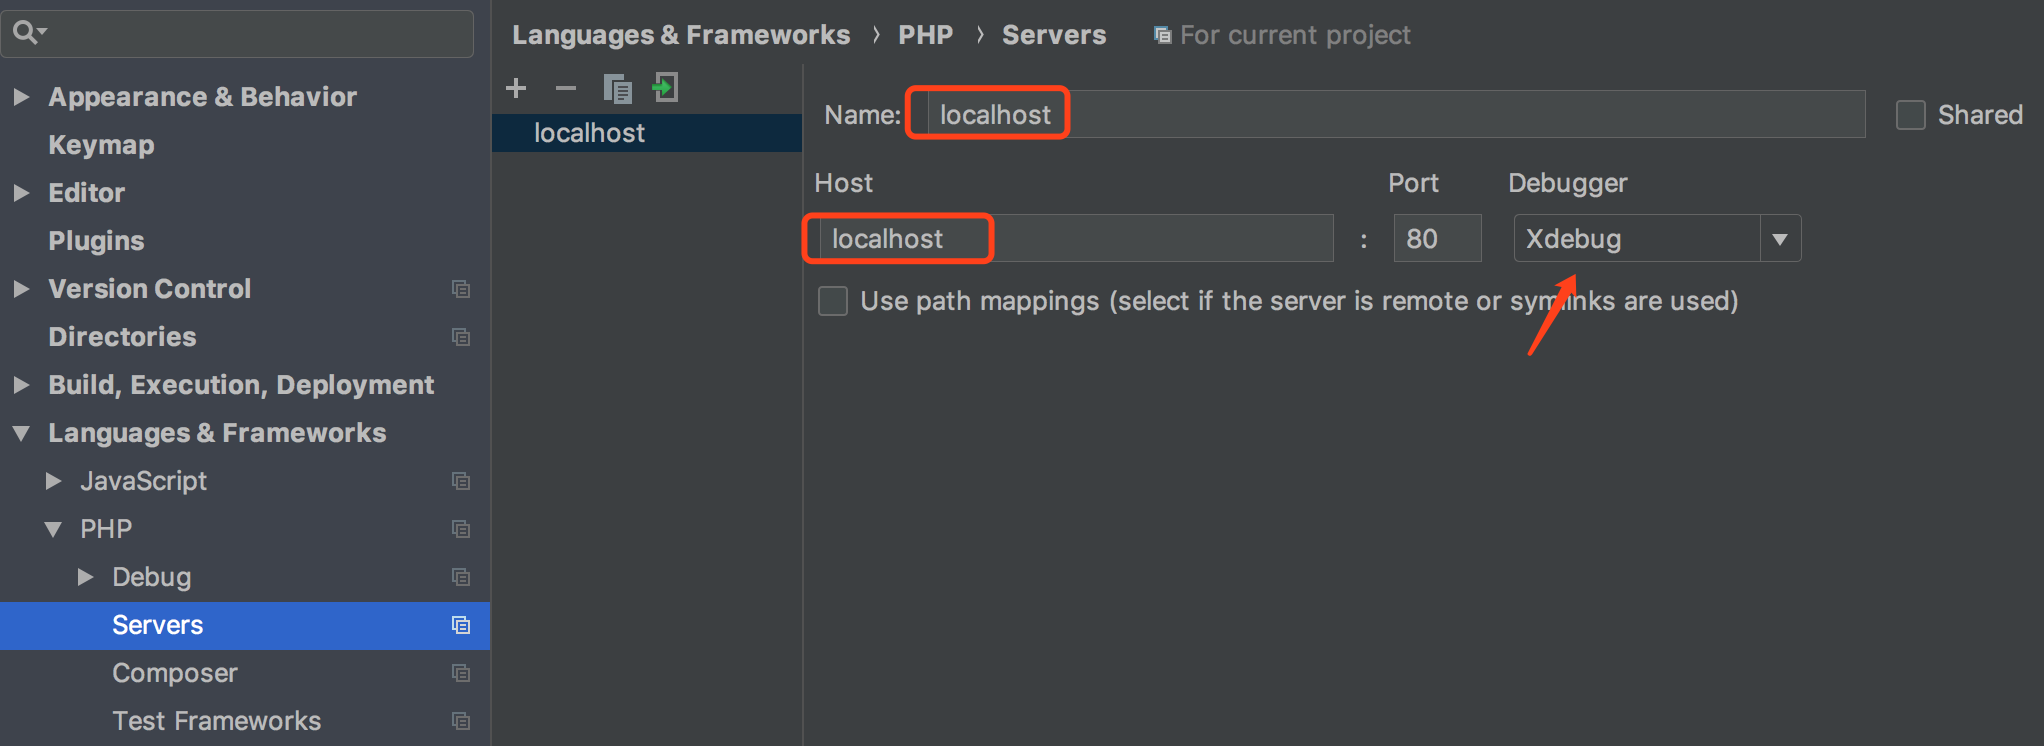Click the copy server configuration icon
The height and width of the screenshot is (746, 2044).
click(x=617, y=89)
